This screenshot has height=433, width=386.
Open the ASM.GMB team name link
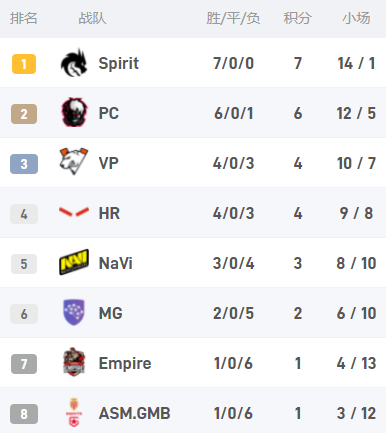(135, 413)
